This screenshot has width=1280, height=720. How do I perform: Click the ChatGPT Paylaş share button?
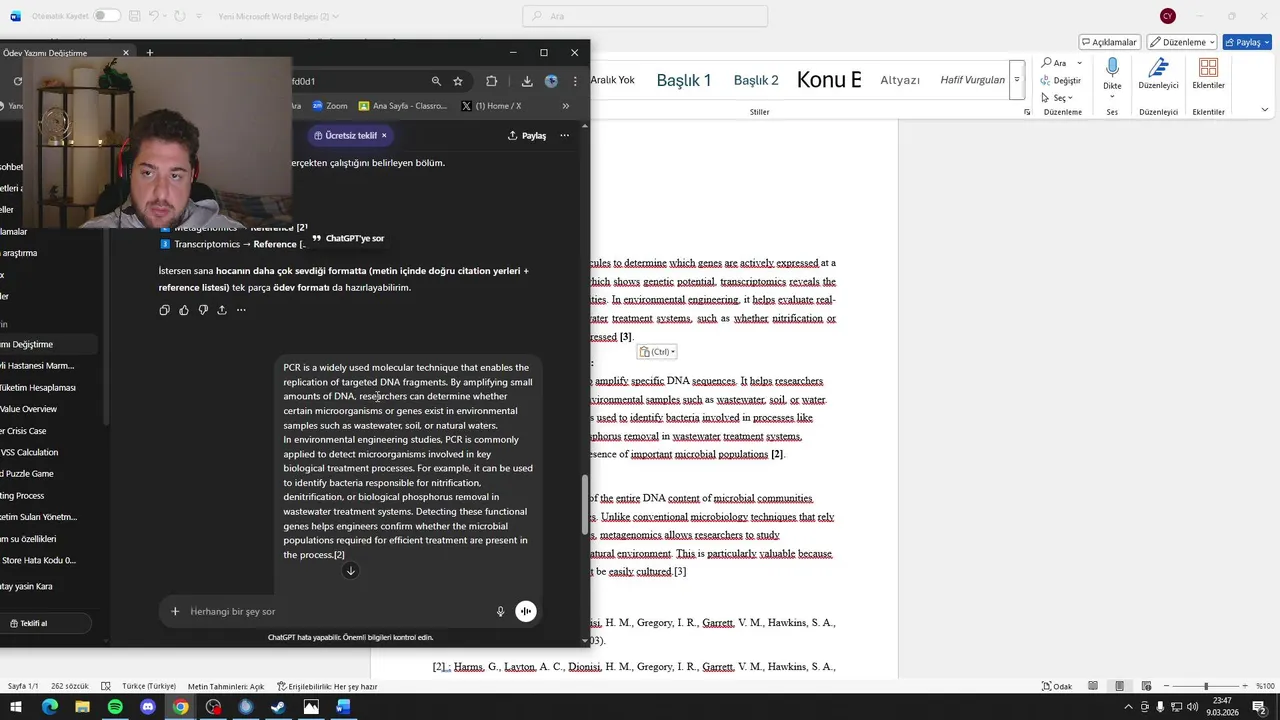527,135
